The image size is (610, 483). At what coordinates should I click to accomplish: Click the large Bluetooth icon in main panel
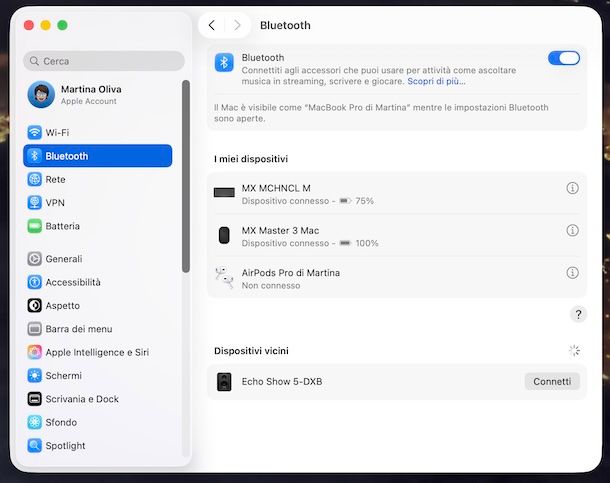(x=224, y=63)
